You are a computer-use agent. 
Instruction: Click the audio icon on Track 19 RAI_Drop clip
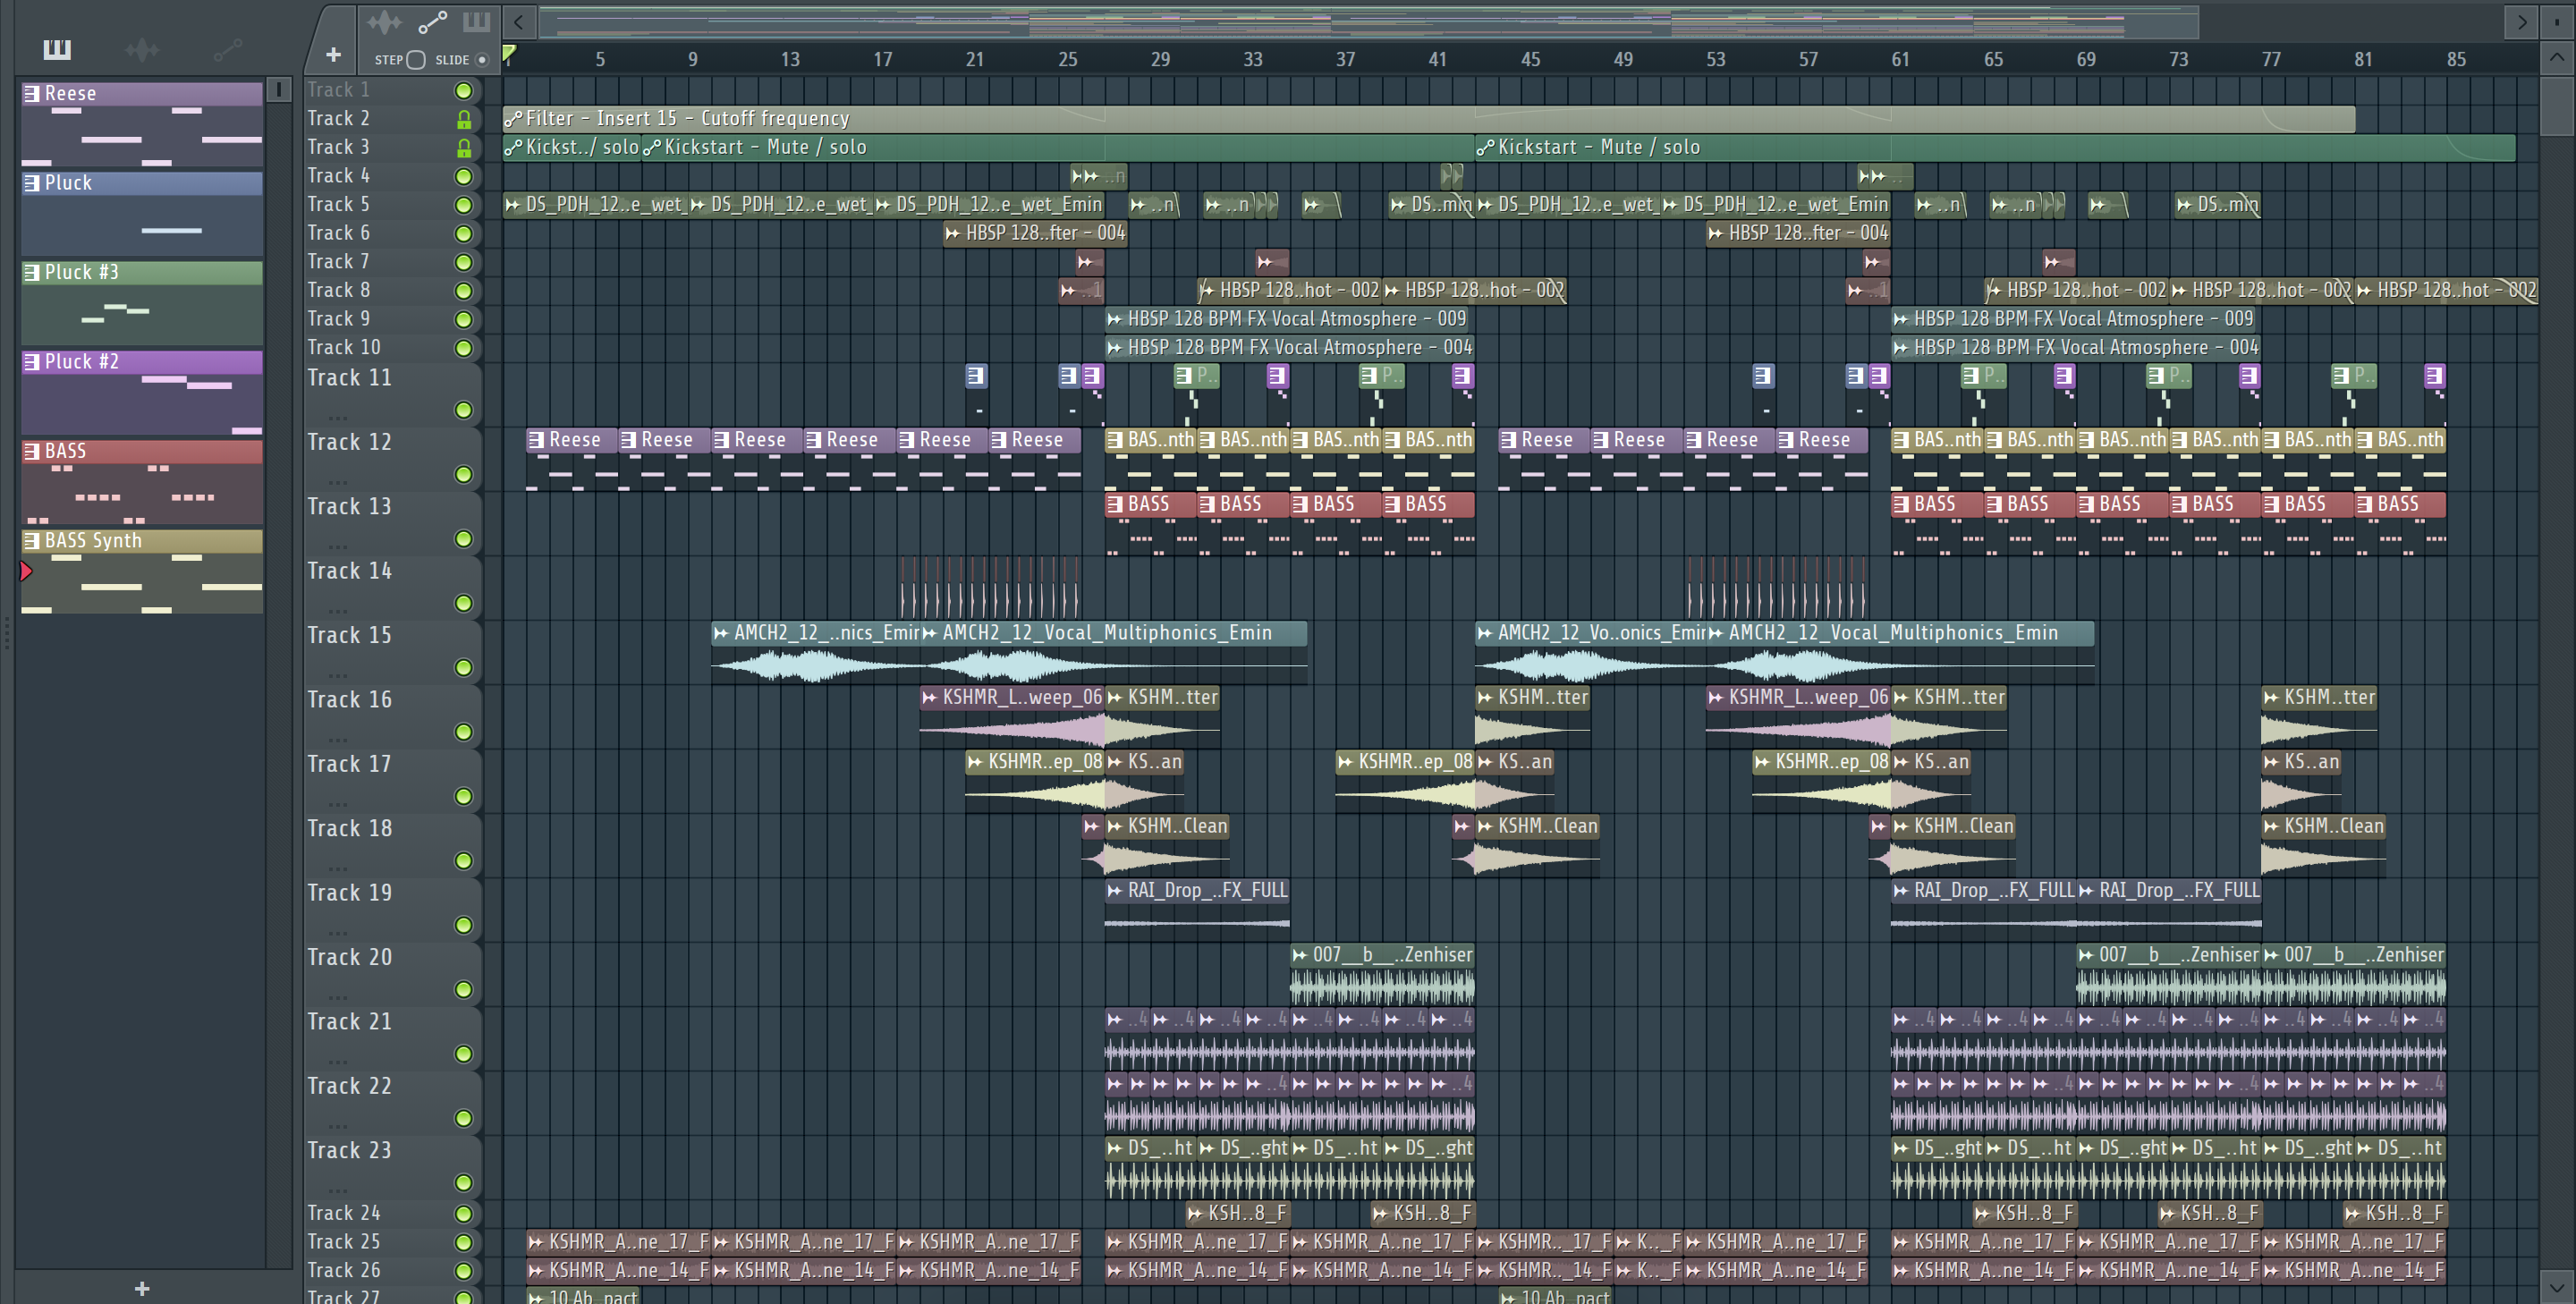(1115, 891)
